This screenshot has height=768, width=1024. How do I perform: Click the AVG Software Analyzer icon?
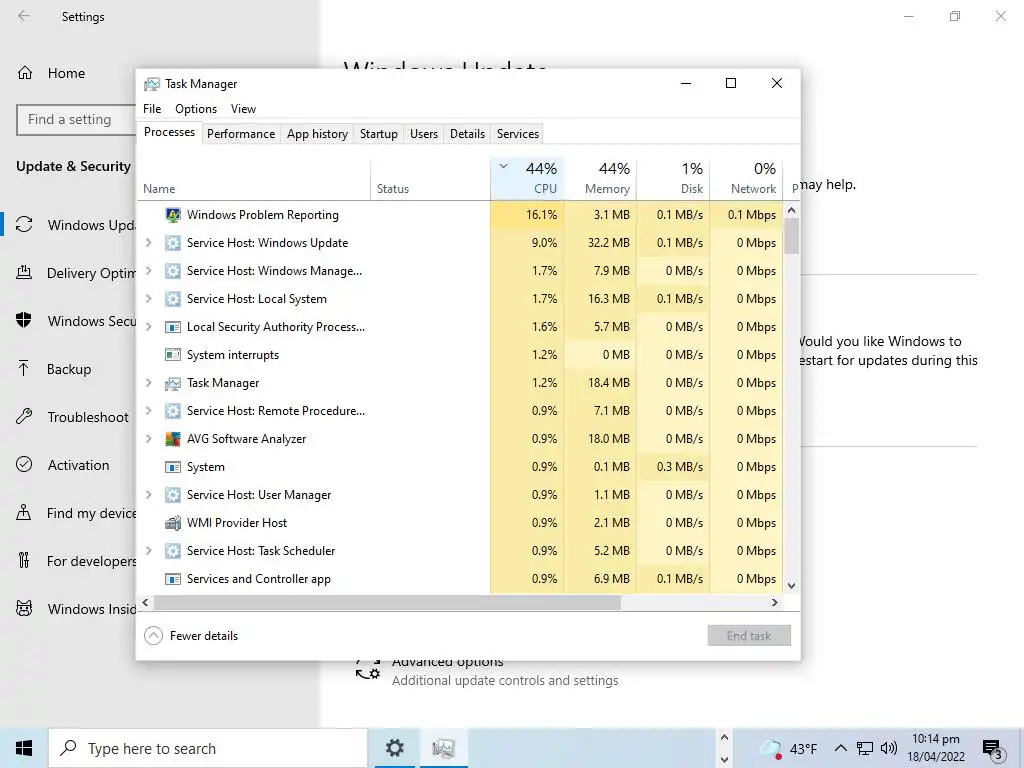(x=172, y=439)
